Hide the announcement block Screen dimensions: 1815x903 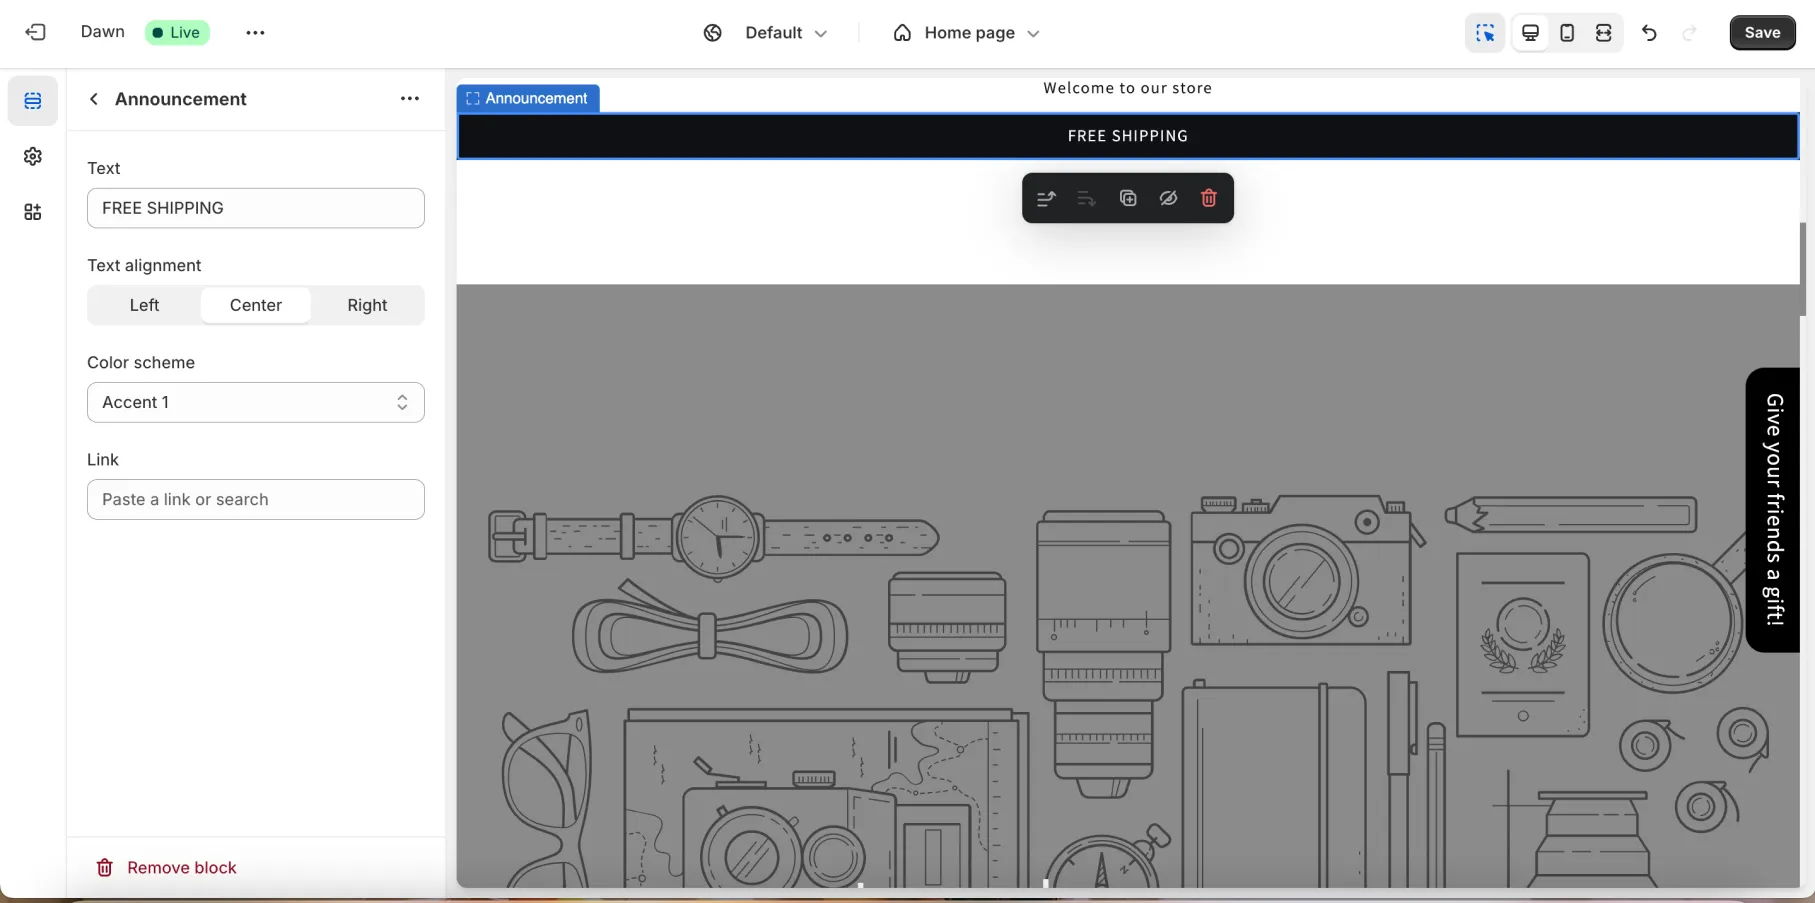tap(1168, 198)
